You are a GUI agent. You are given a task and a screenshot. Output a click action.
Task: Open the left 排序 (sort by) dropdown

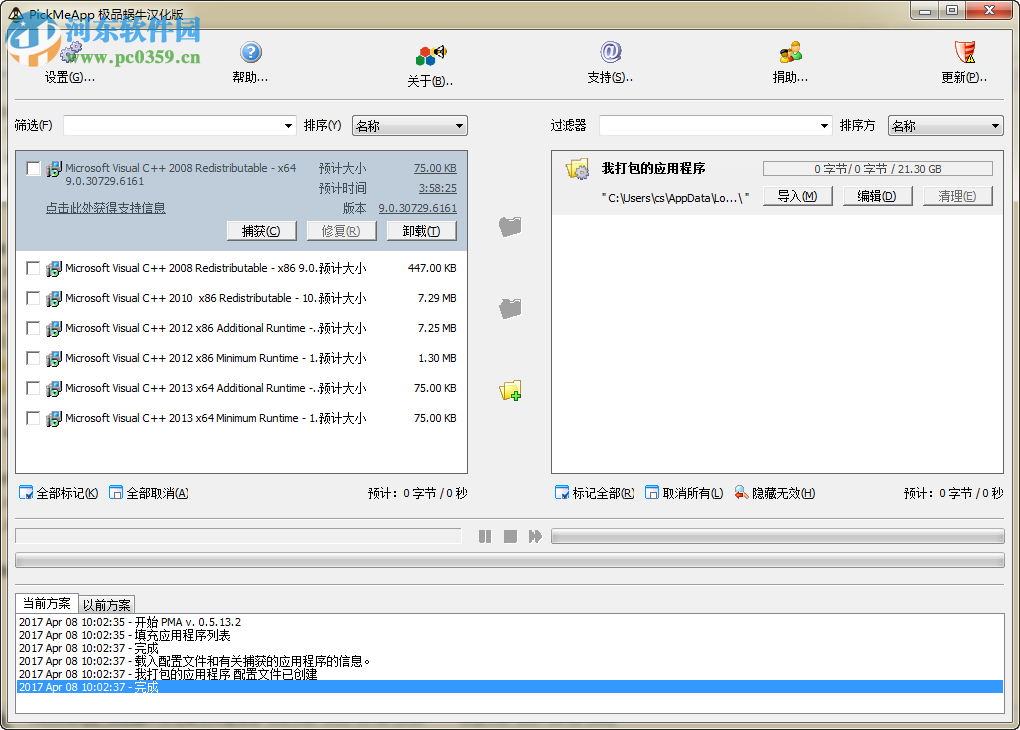coord(409,125)
